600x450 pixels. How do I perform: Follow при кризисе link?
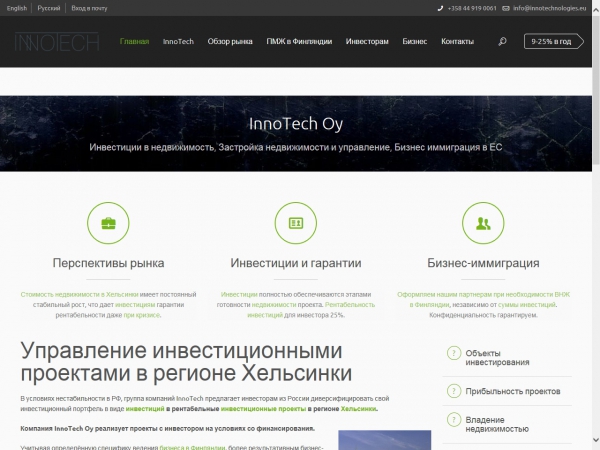tap(142, 315)
